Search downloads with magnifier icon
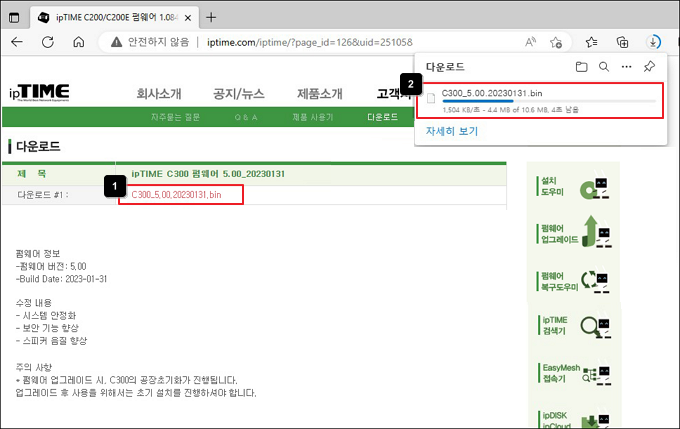This screenshot has width=680, height=429. [604, 67]
